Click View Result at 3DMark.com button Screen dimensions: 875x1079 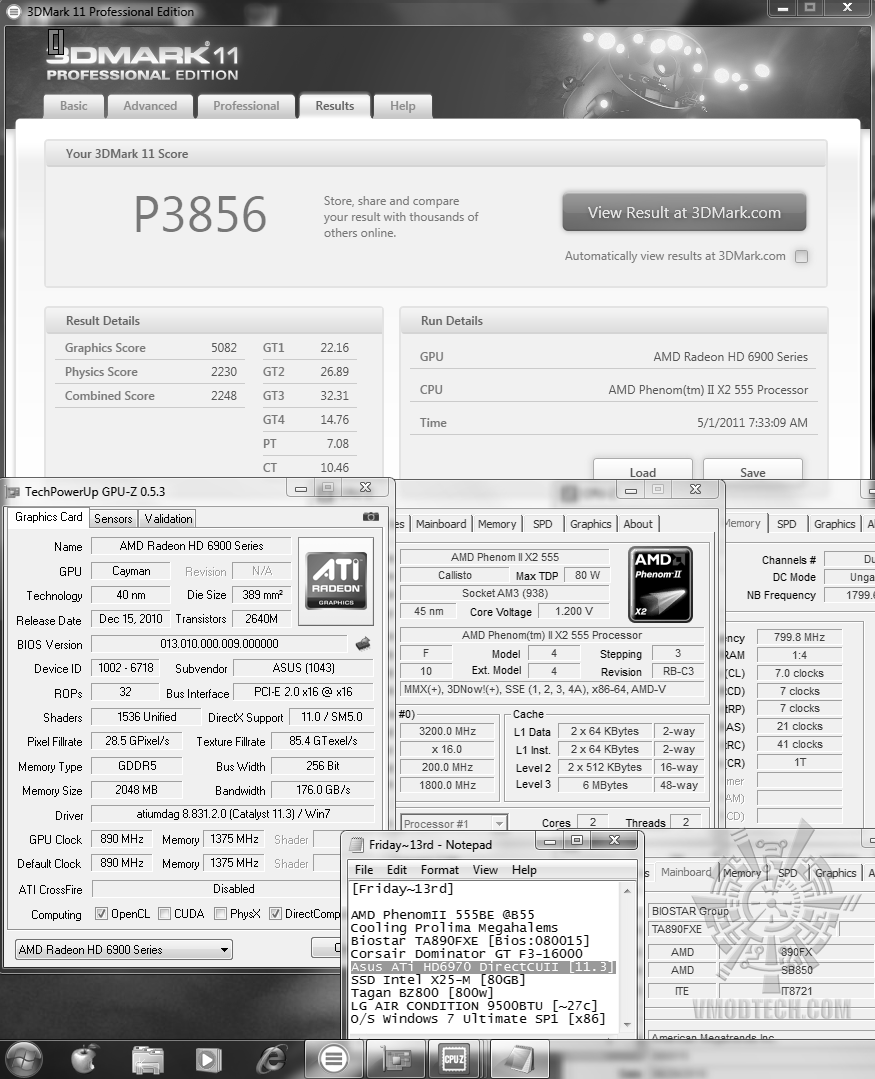tap(684, 213)
